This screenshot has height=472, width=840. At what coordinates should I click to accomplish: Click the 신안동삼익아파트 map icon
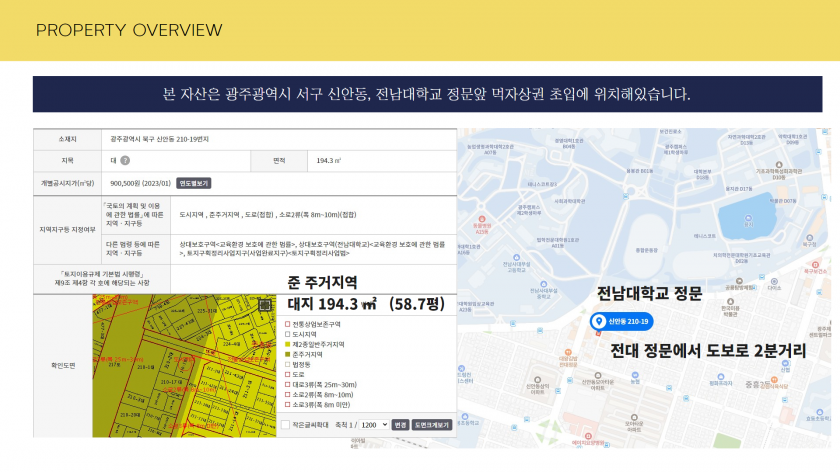click(x=537, y=380)
